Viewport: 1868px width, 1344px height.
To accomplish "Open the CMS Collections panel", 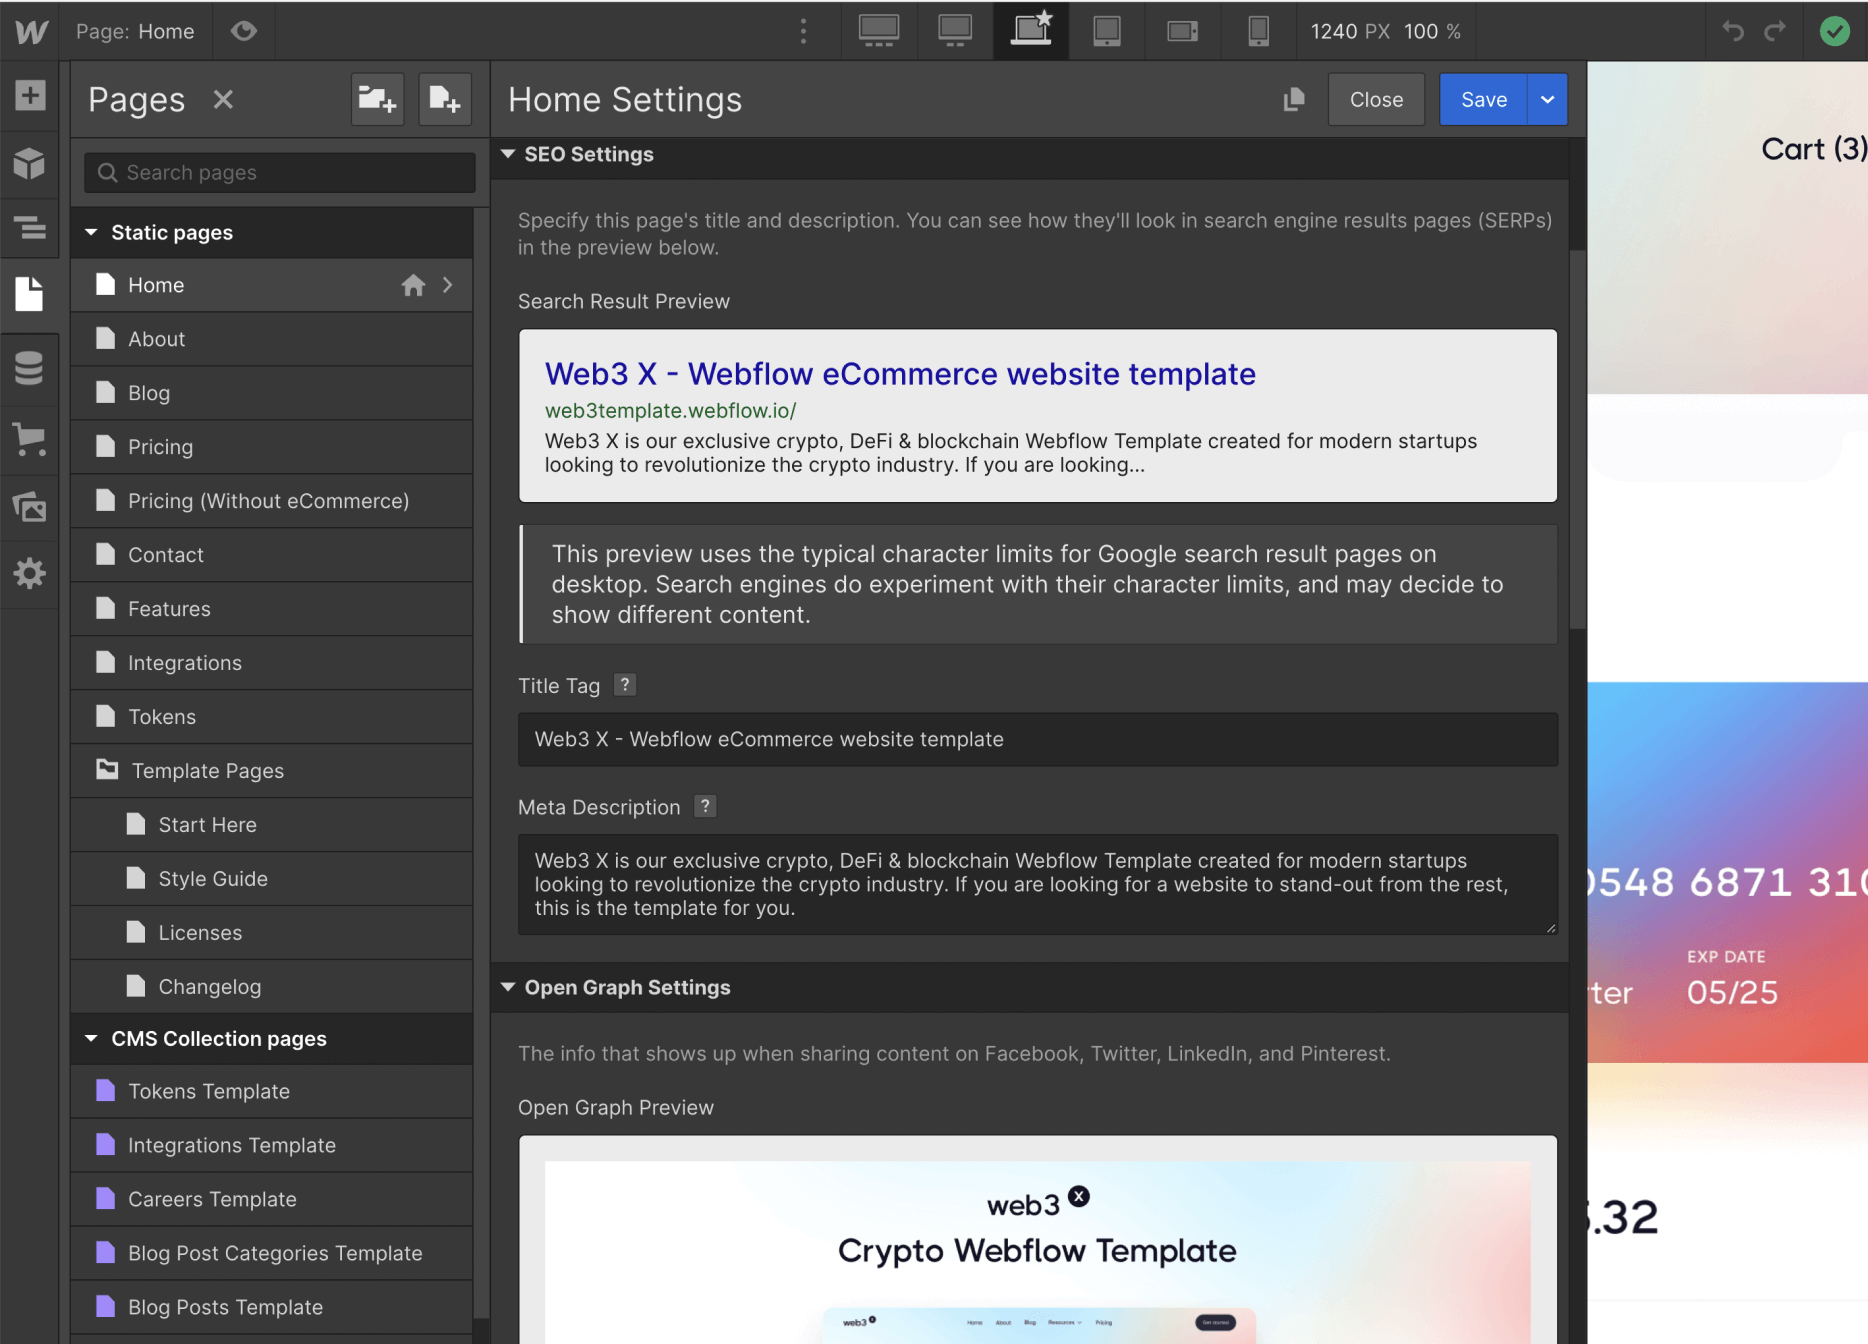I will (x=30, y=368).
